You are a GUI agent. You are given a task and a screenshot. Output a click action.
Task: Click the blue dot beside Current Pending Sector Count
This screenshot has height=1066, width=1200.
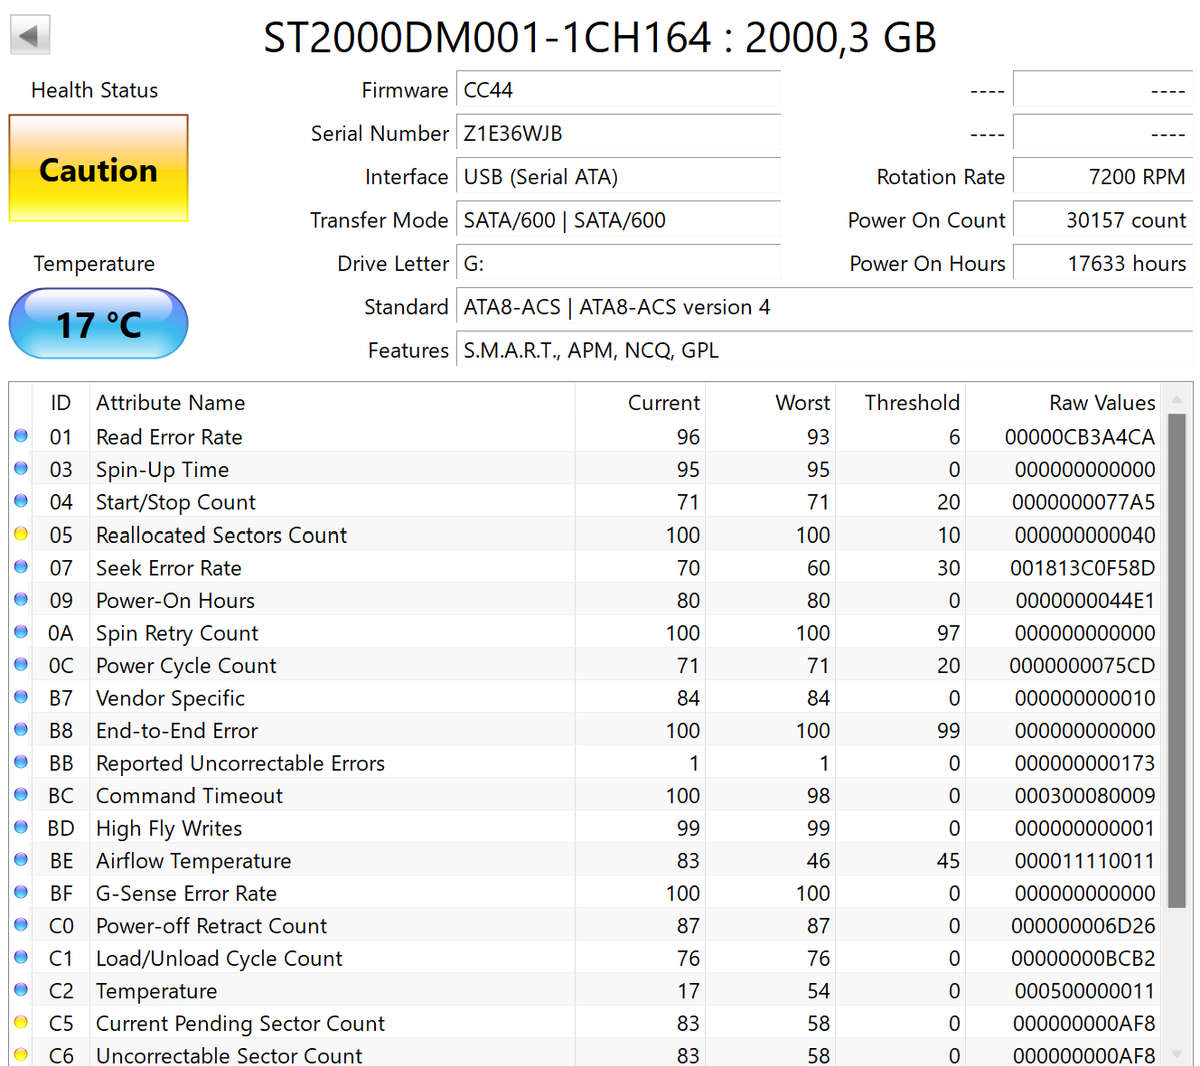21,1022
